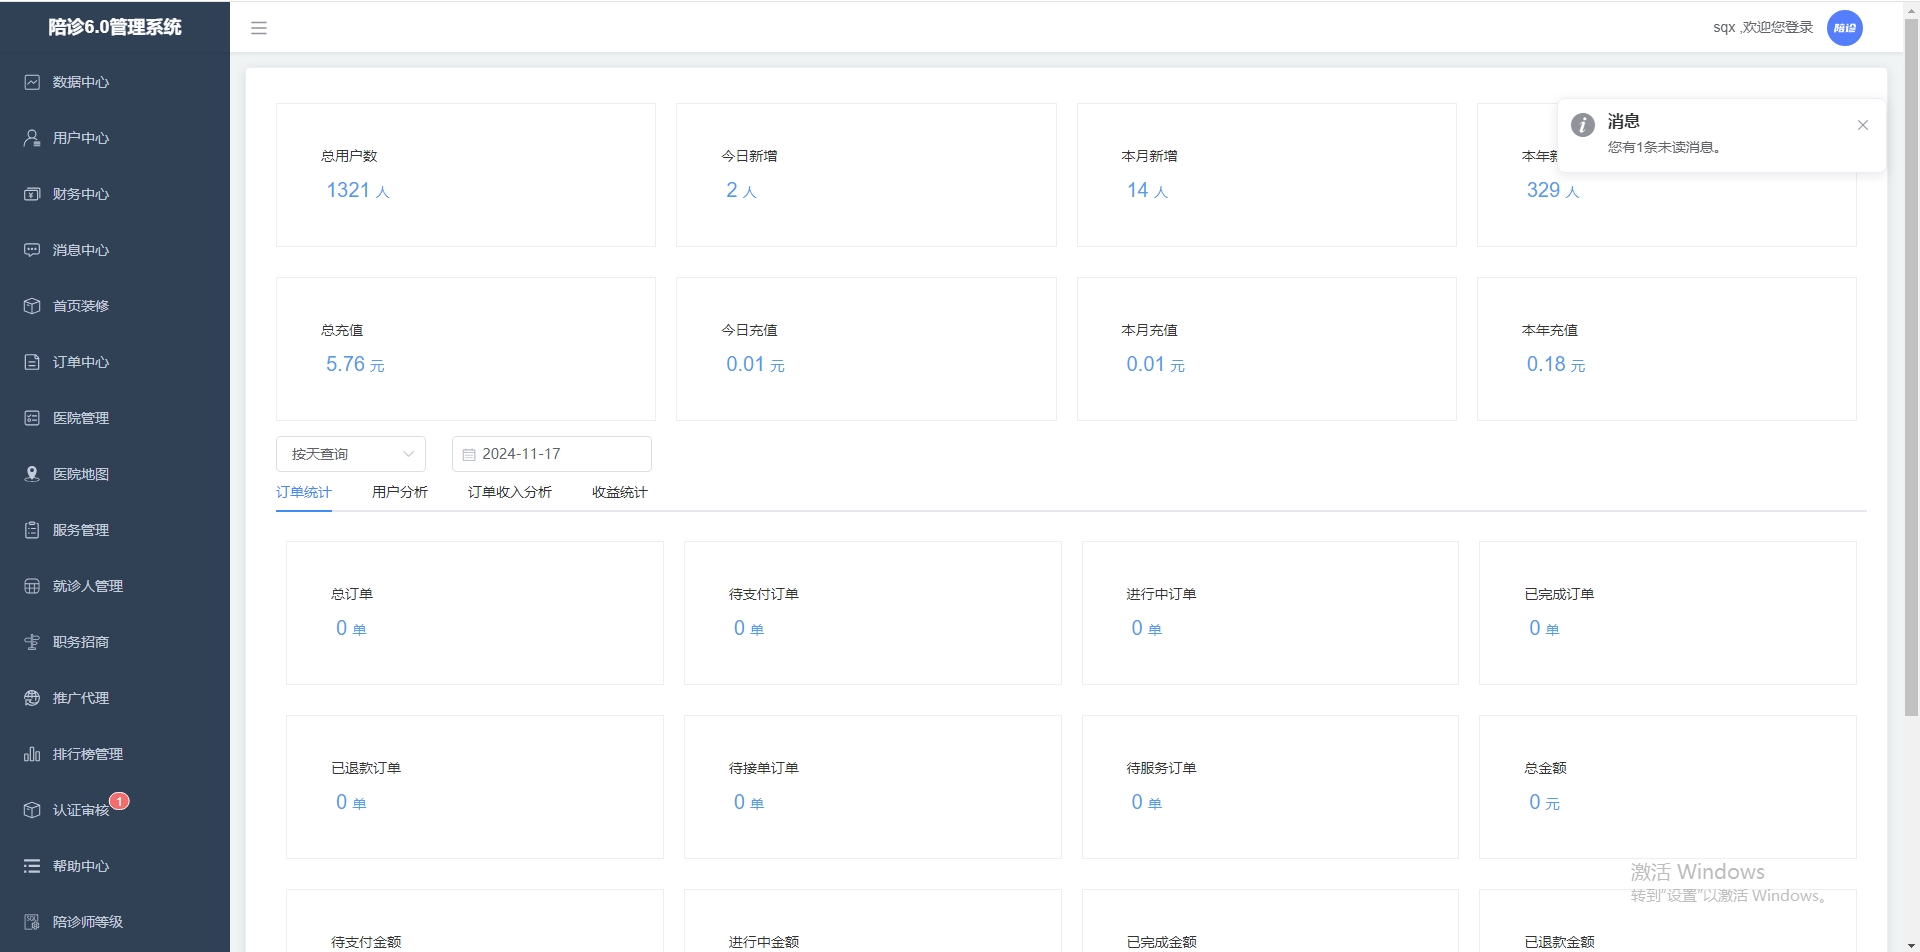Click the 用户中心 person icon
This screenshot has height=952, width=1920.
tap(32, 138)
